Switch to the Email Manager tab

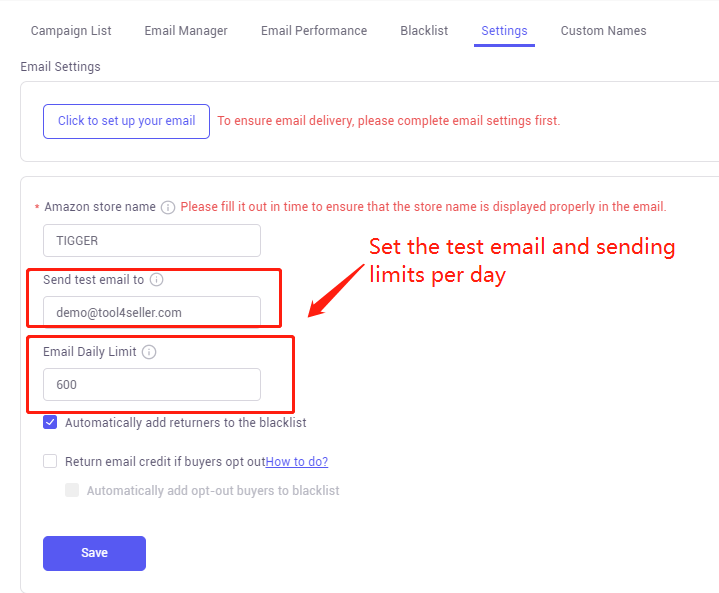[x=186, y=31]
